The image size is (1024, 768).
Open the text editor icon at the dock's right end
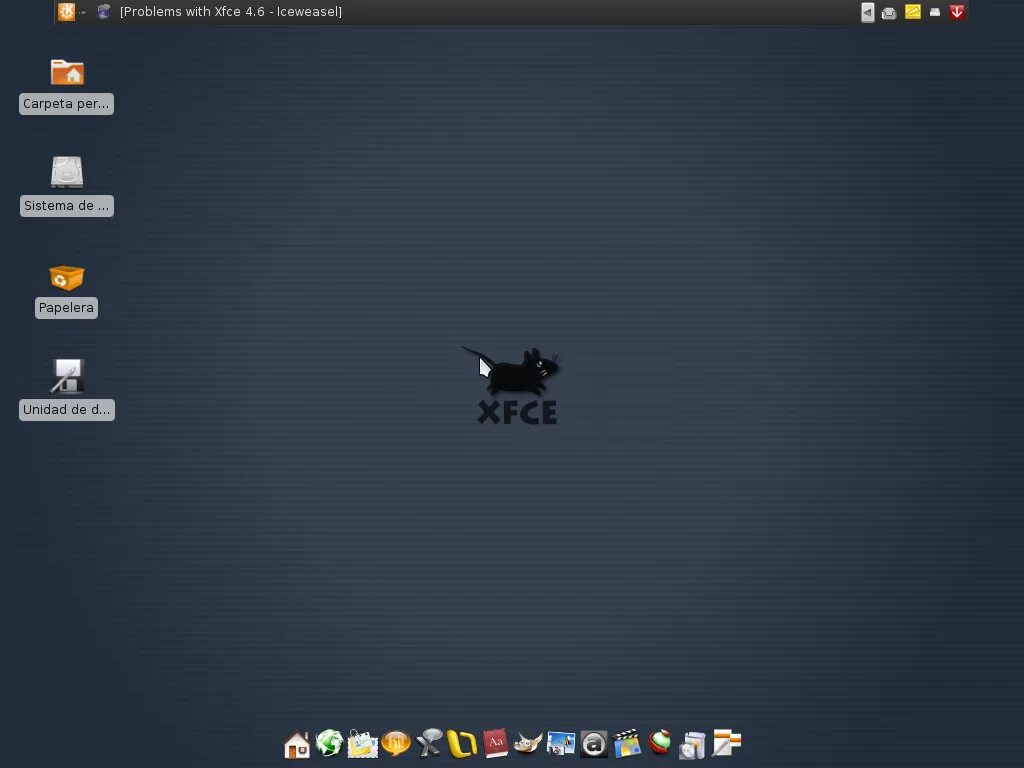[x=726, y=744]
